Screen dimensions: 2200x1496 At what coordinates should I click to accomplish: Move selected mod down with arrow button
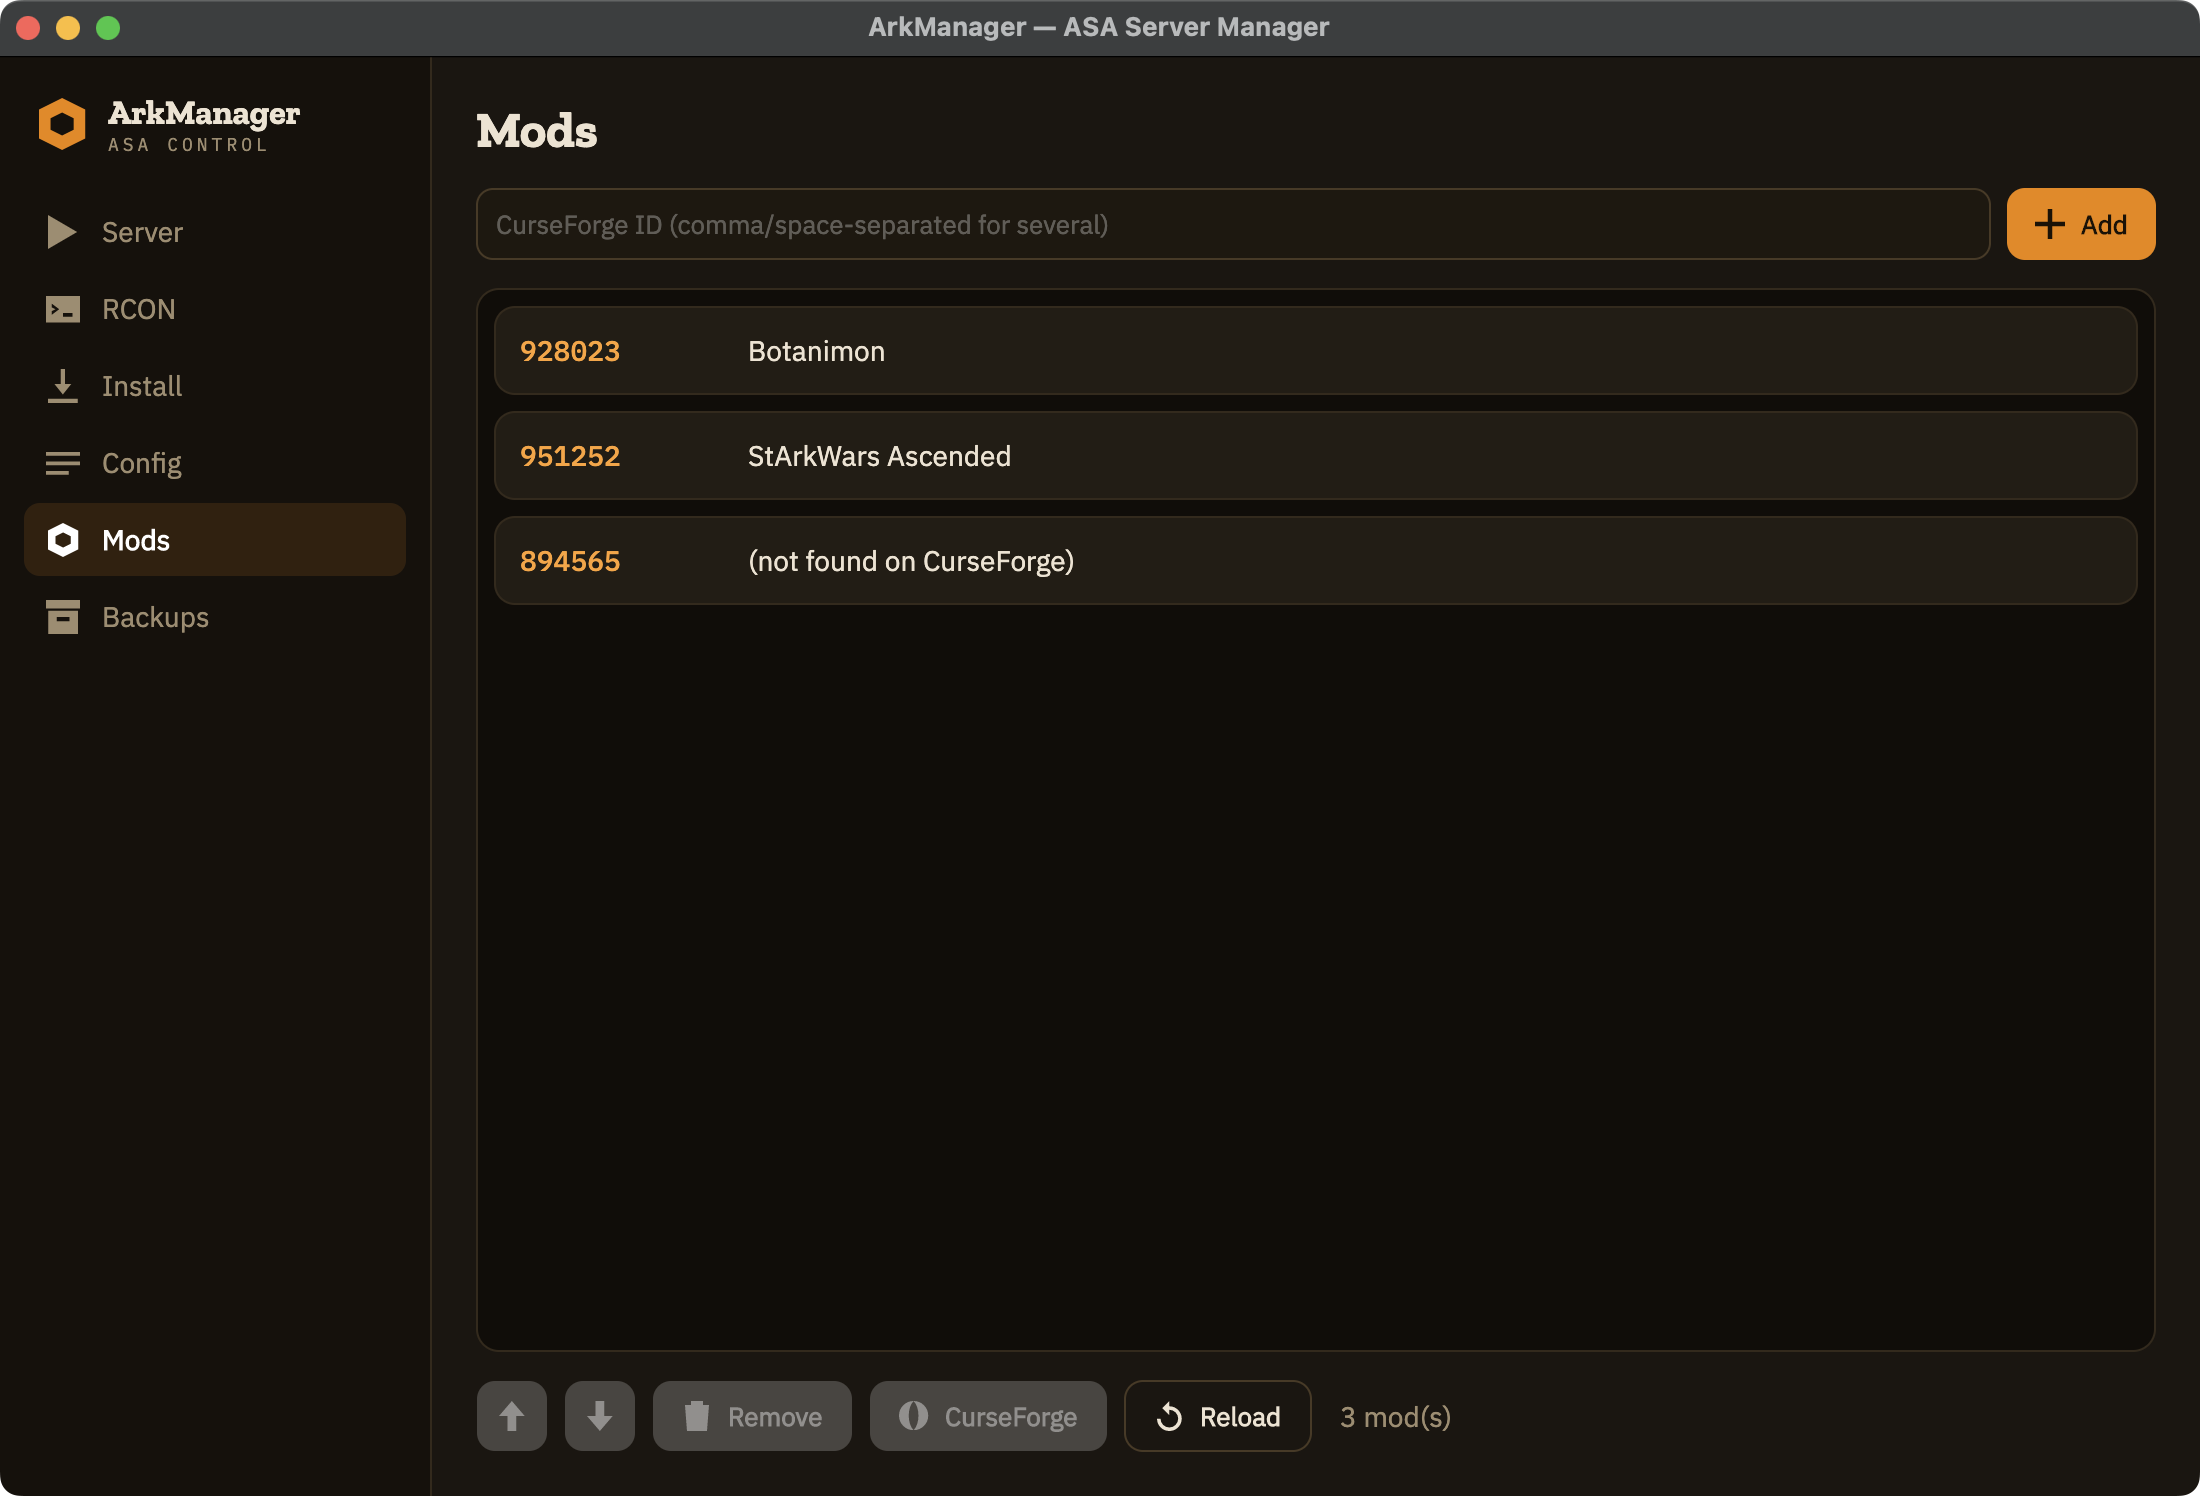click(x=600, y=1416)
